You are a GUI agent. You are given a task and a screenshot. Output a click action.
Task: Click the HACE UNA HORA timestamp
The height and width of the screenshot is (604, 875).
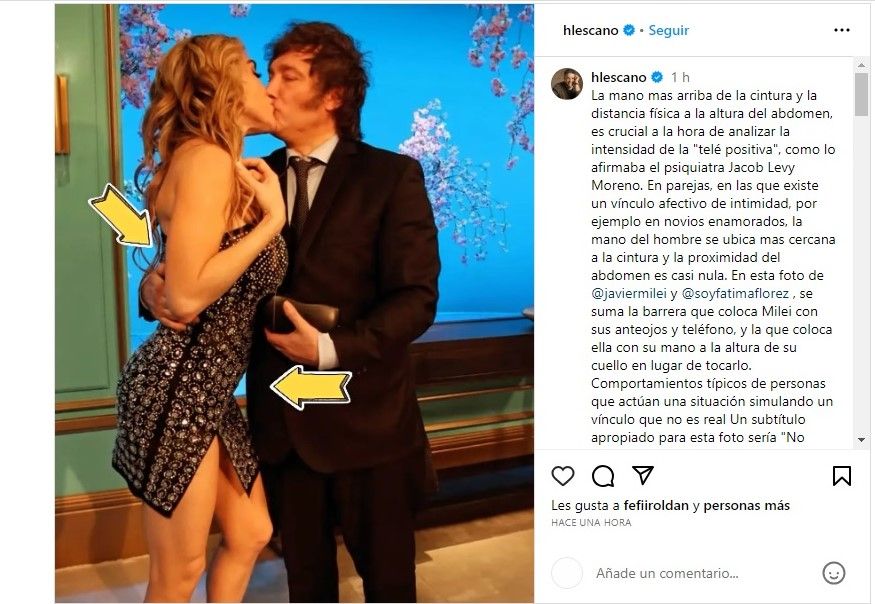tap(591, 523)
